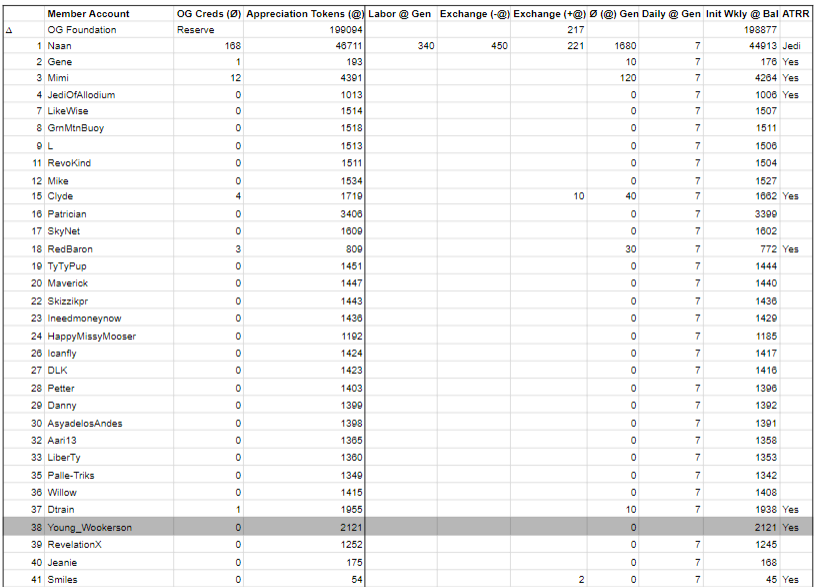Select the 'Appreciation Tokens (@)' header
The image size is (814, 587).
click(x=305, y=14)
